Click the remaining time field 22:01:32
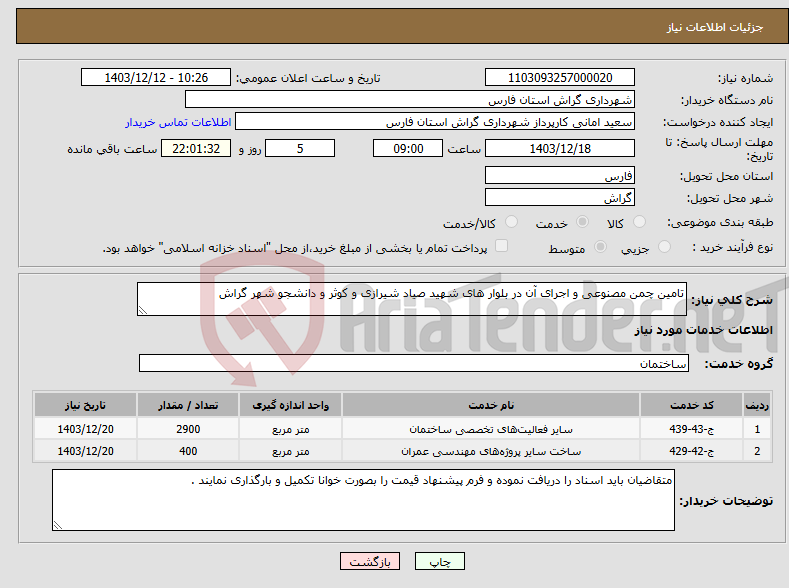 point(196,148)
